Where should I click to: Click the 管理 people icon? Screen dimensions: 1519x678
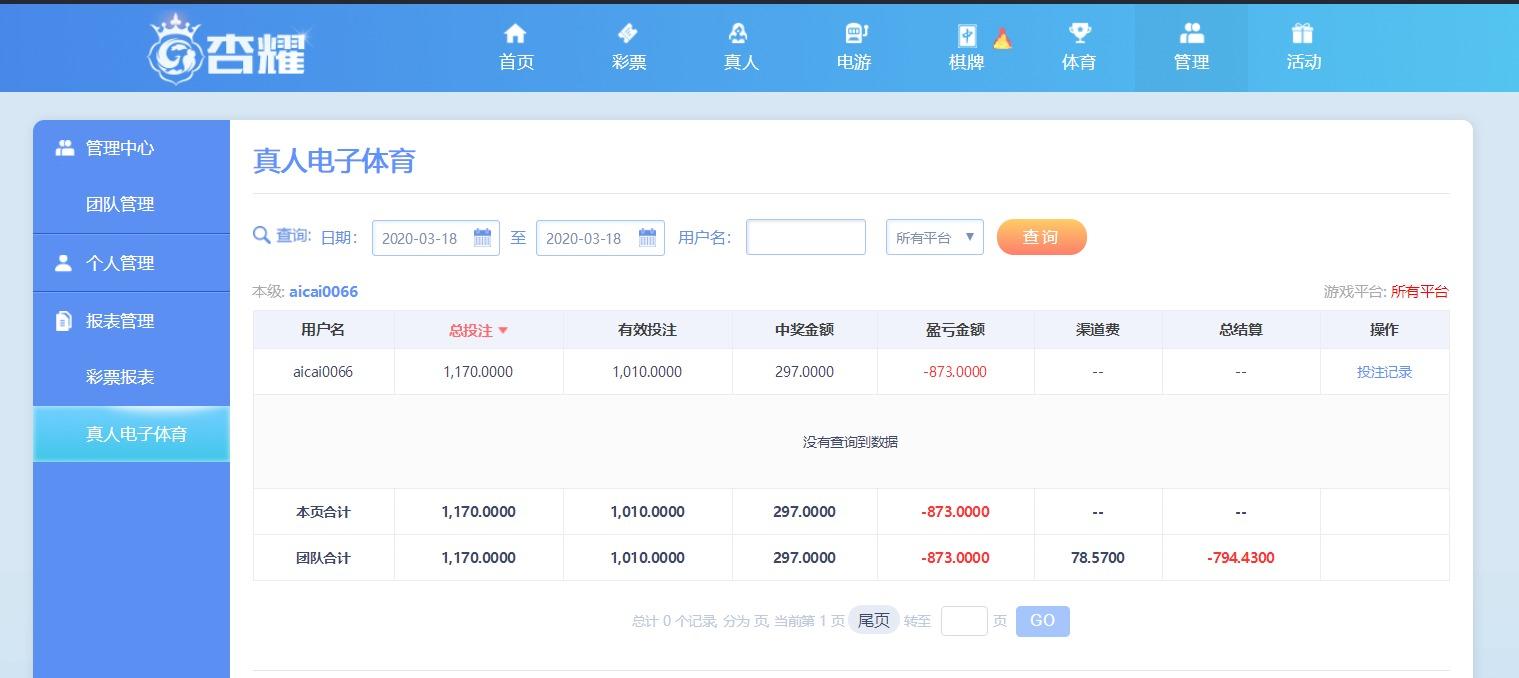point(1192,34)
